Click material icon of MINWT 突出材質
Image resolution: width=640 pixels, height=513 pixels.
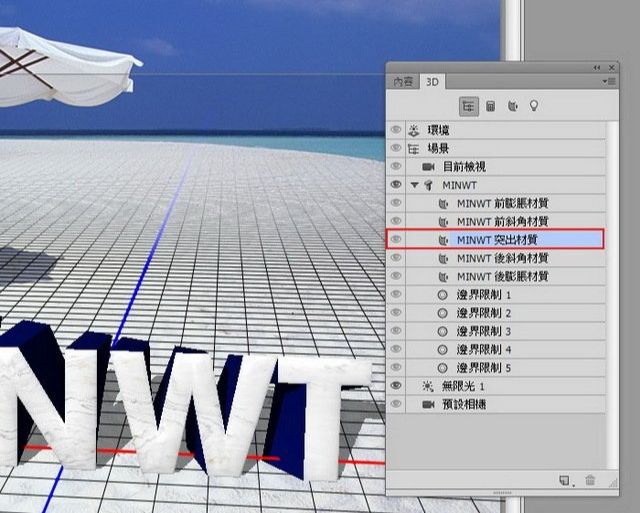click(x=443, y=240)
